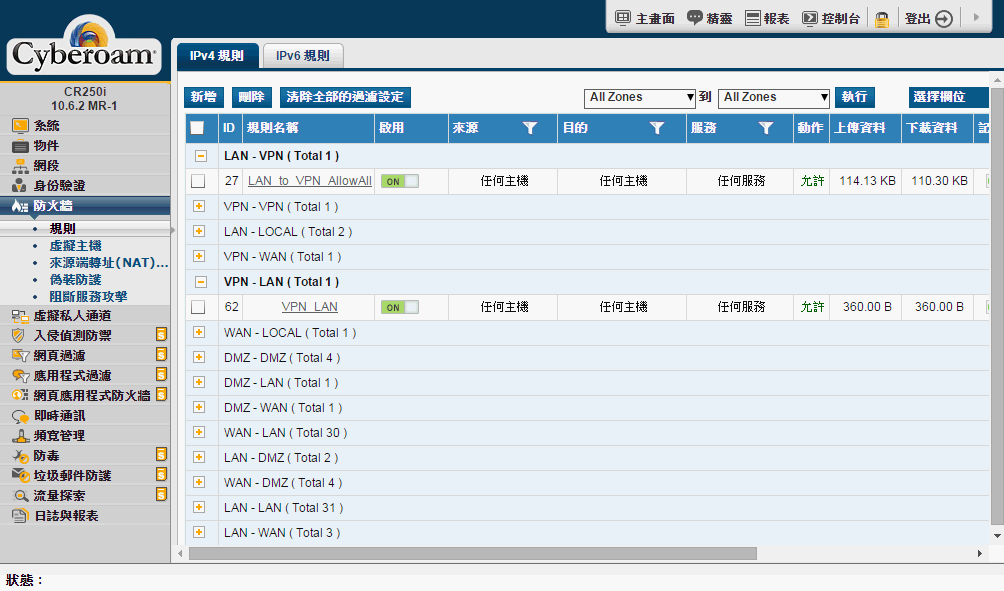Viewport: 1004px width, 591px height.
Task: Open the 防毒 antivirus icon
Action: pyautogui.click(x=20, y=456)
